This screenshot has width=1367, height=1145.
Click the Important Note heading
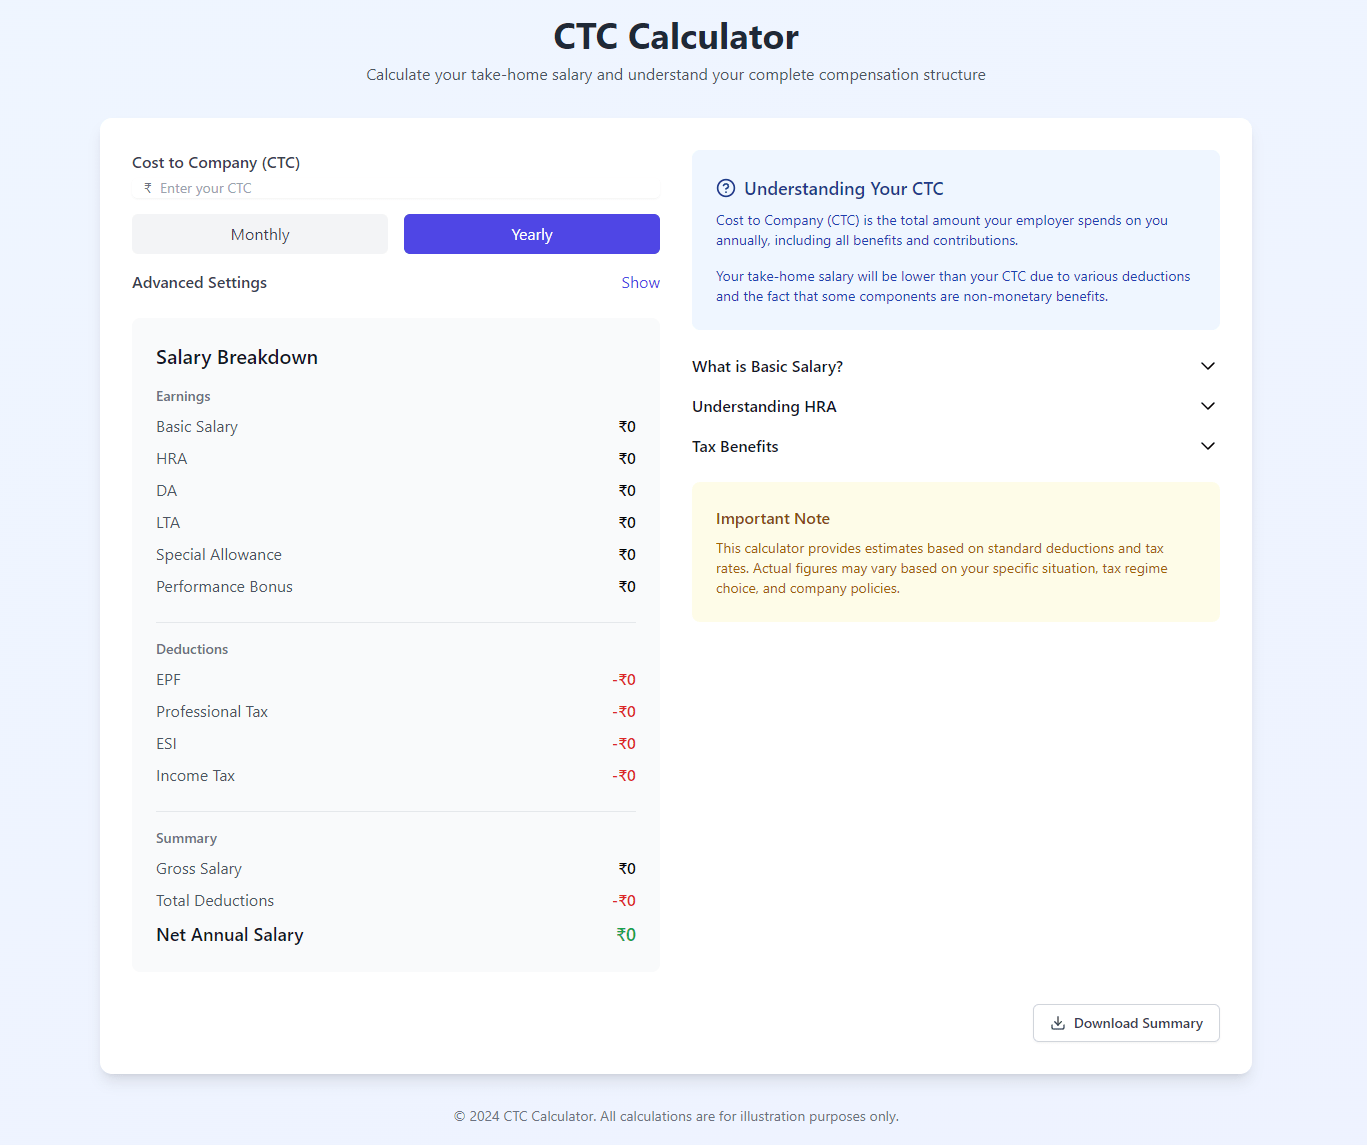(x=772, y=518)
